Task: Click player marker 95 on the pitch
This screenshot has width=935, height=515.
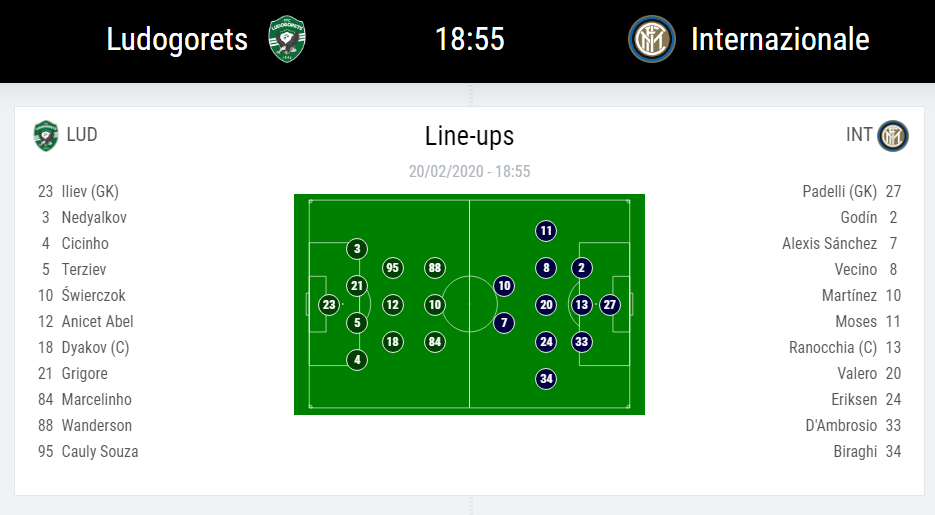Action: (x=393, y=268)
